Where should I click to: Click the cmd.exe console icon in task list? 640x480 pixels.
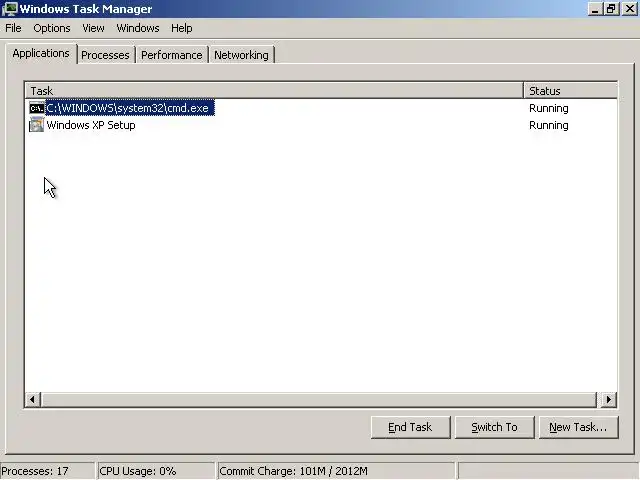[x=36, y=108]
